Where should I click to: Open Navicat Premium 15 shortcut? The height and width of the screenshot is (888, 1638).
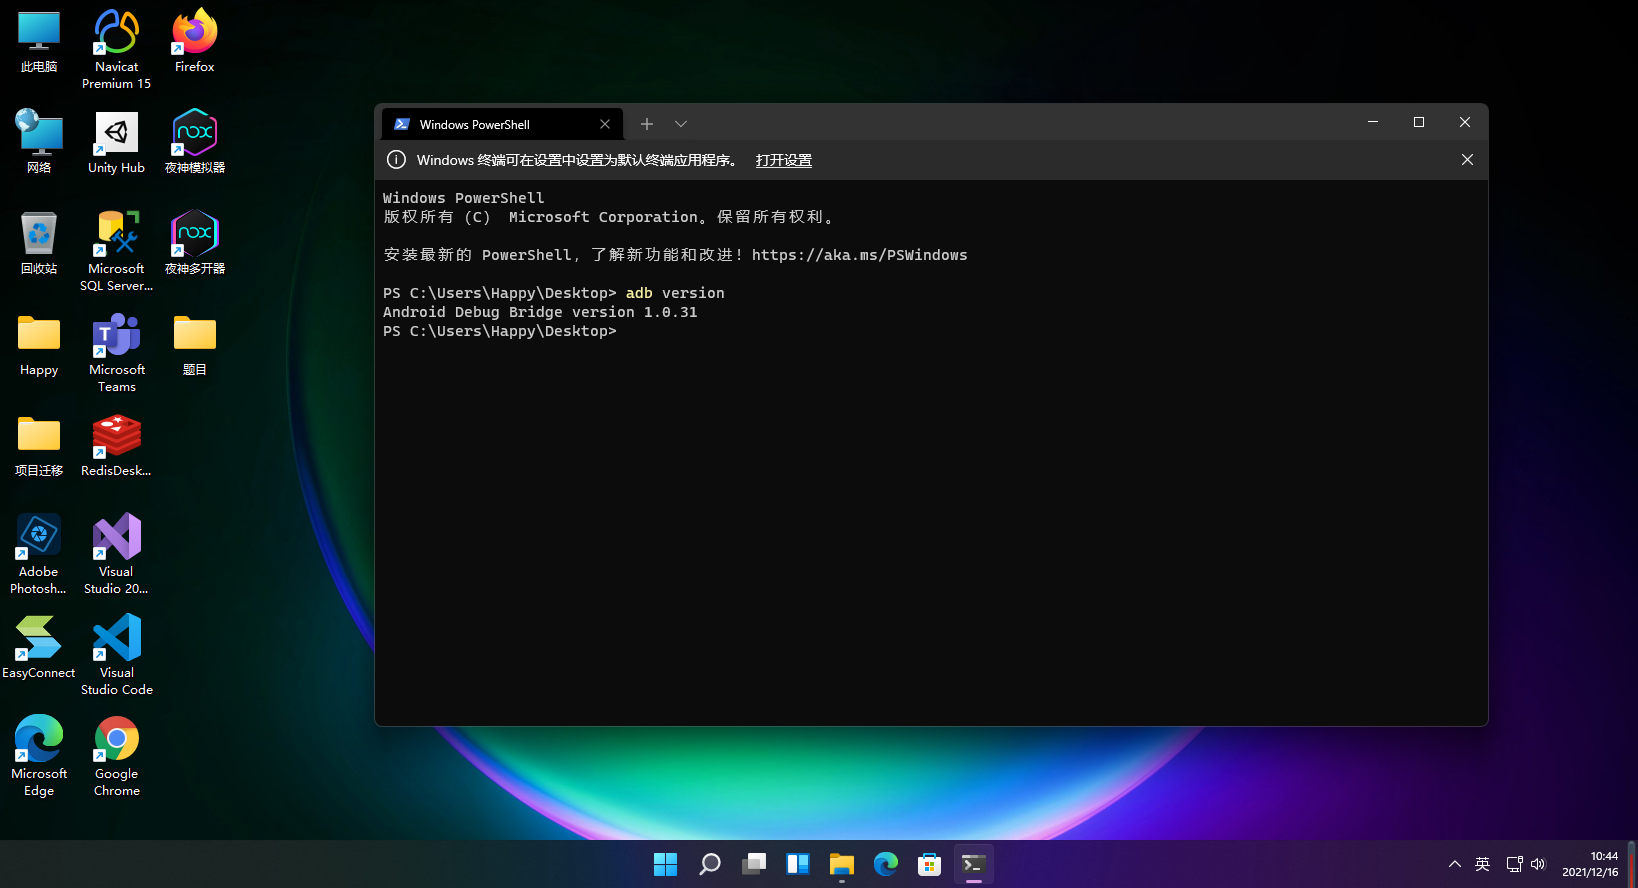pyautogui.click(x=117, y=50)
